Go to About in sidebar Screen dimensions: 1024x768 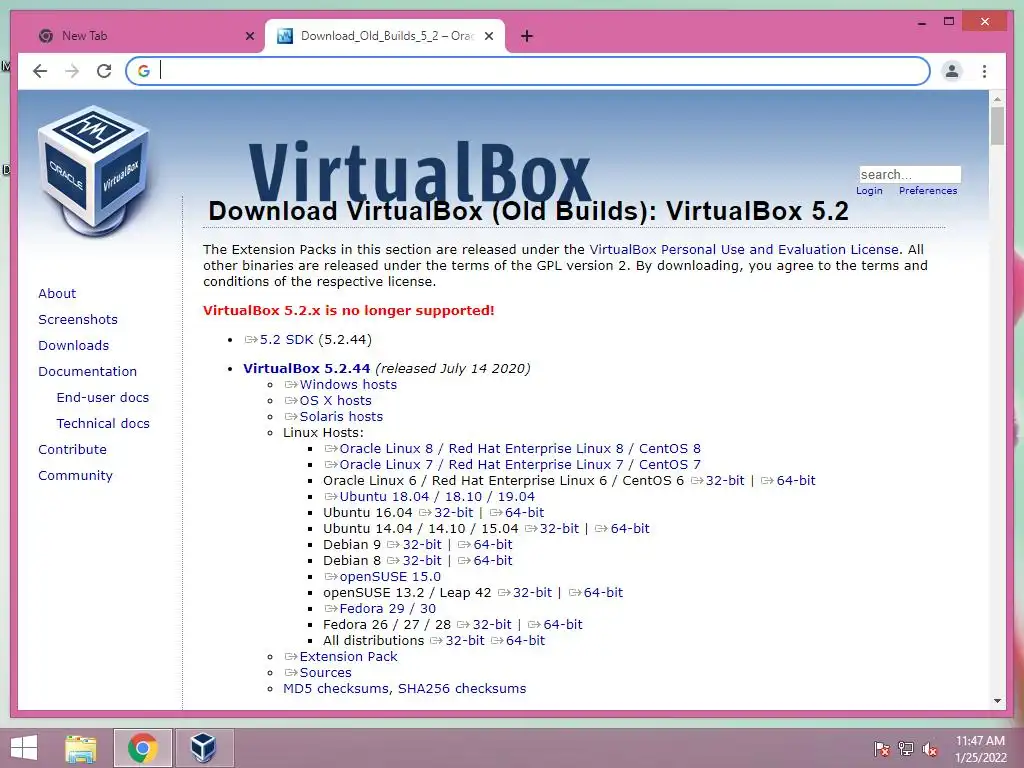(57, 293)
